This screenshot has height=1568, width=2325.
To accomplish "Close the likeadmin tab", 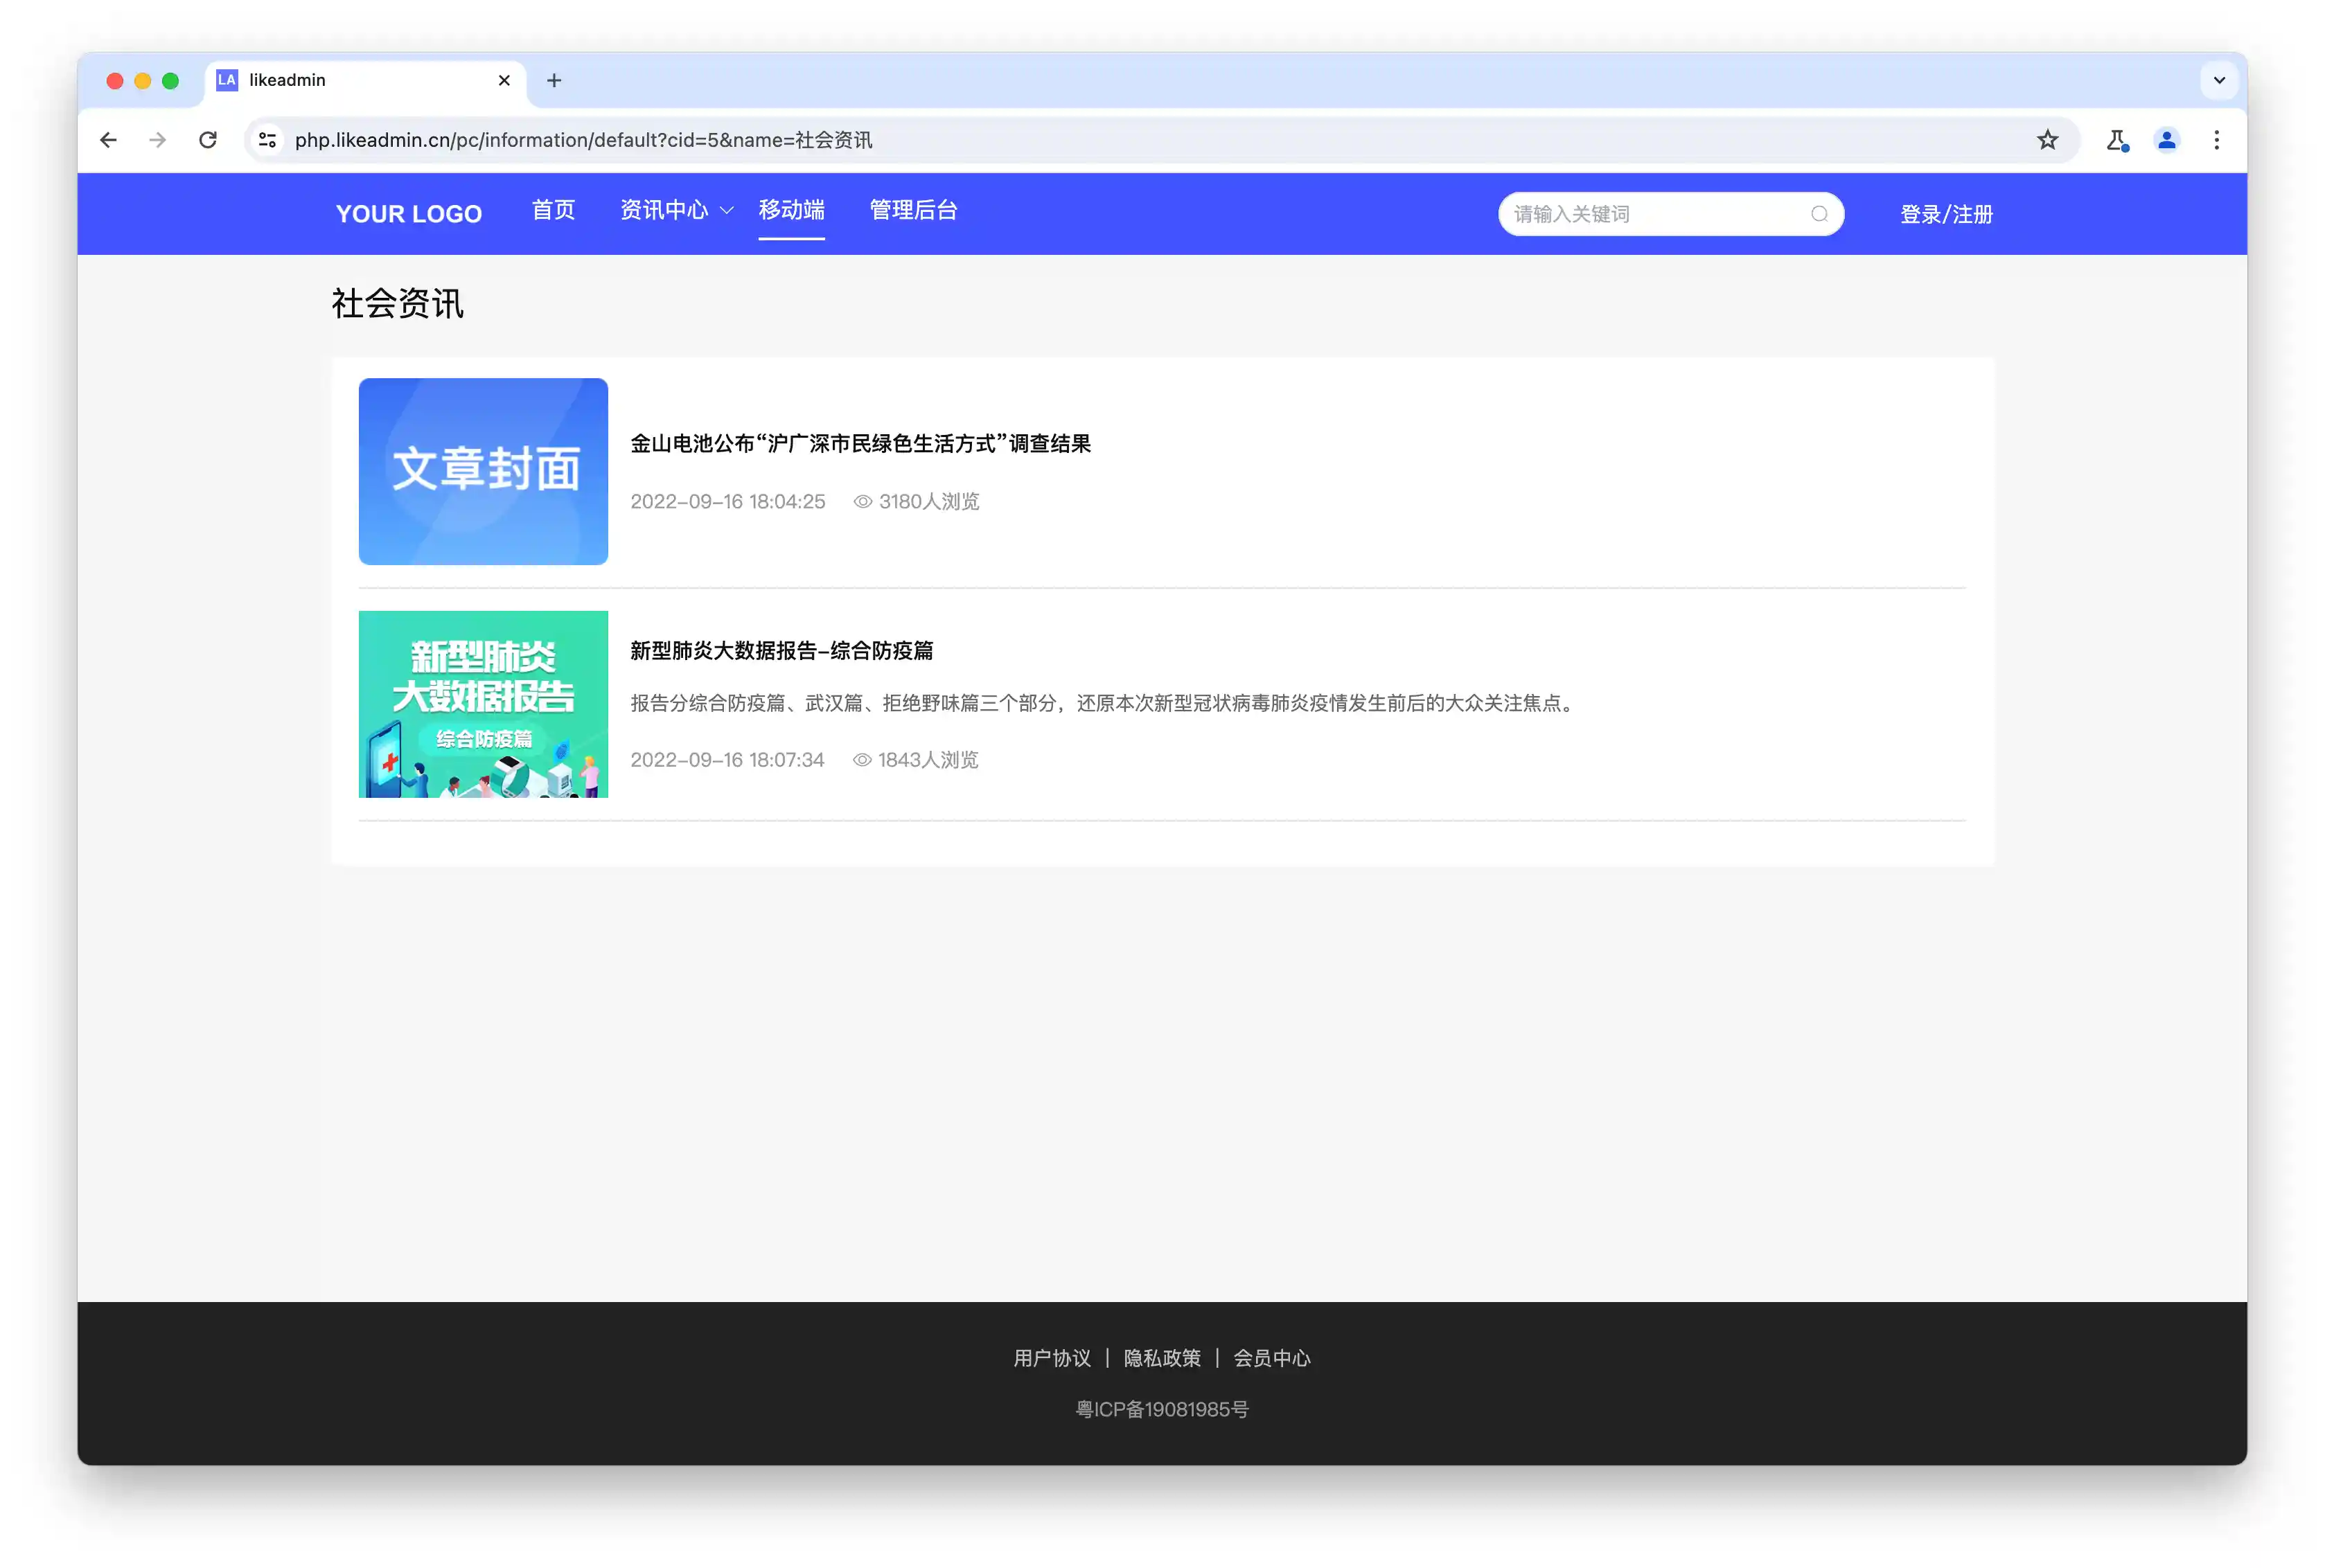I will click(x=504, y=80).
